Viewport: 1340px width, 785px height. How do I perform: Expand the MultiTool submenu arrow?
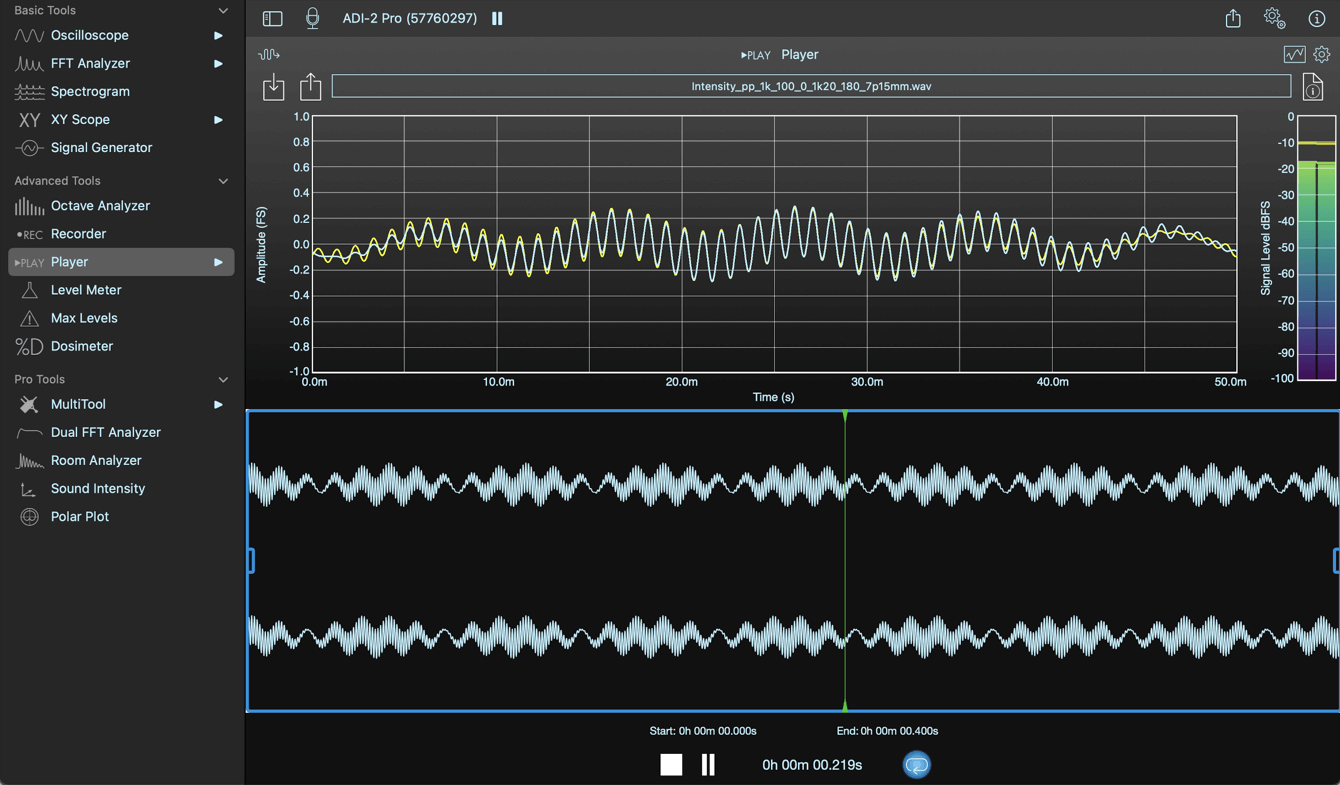218,404
